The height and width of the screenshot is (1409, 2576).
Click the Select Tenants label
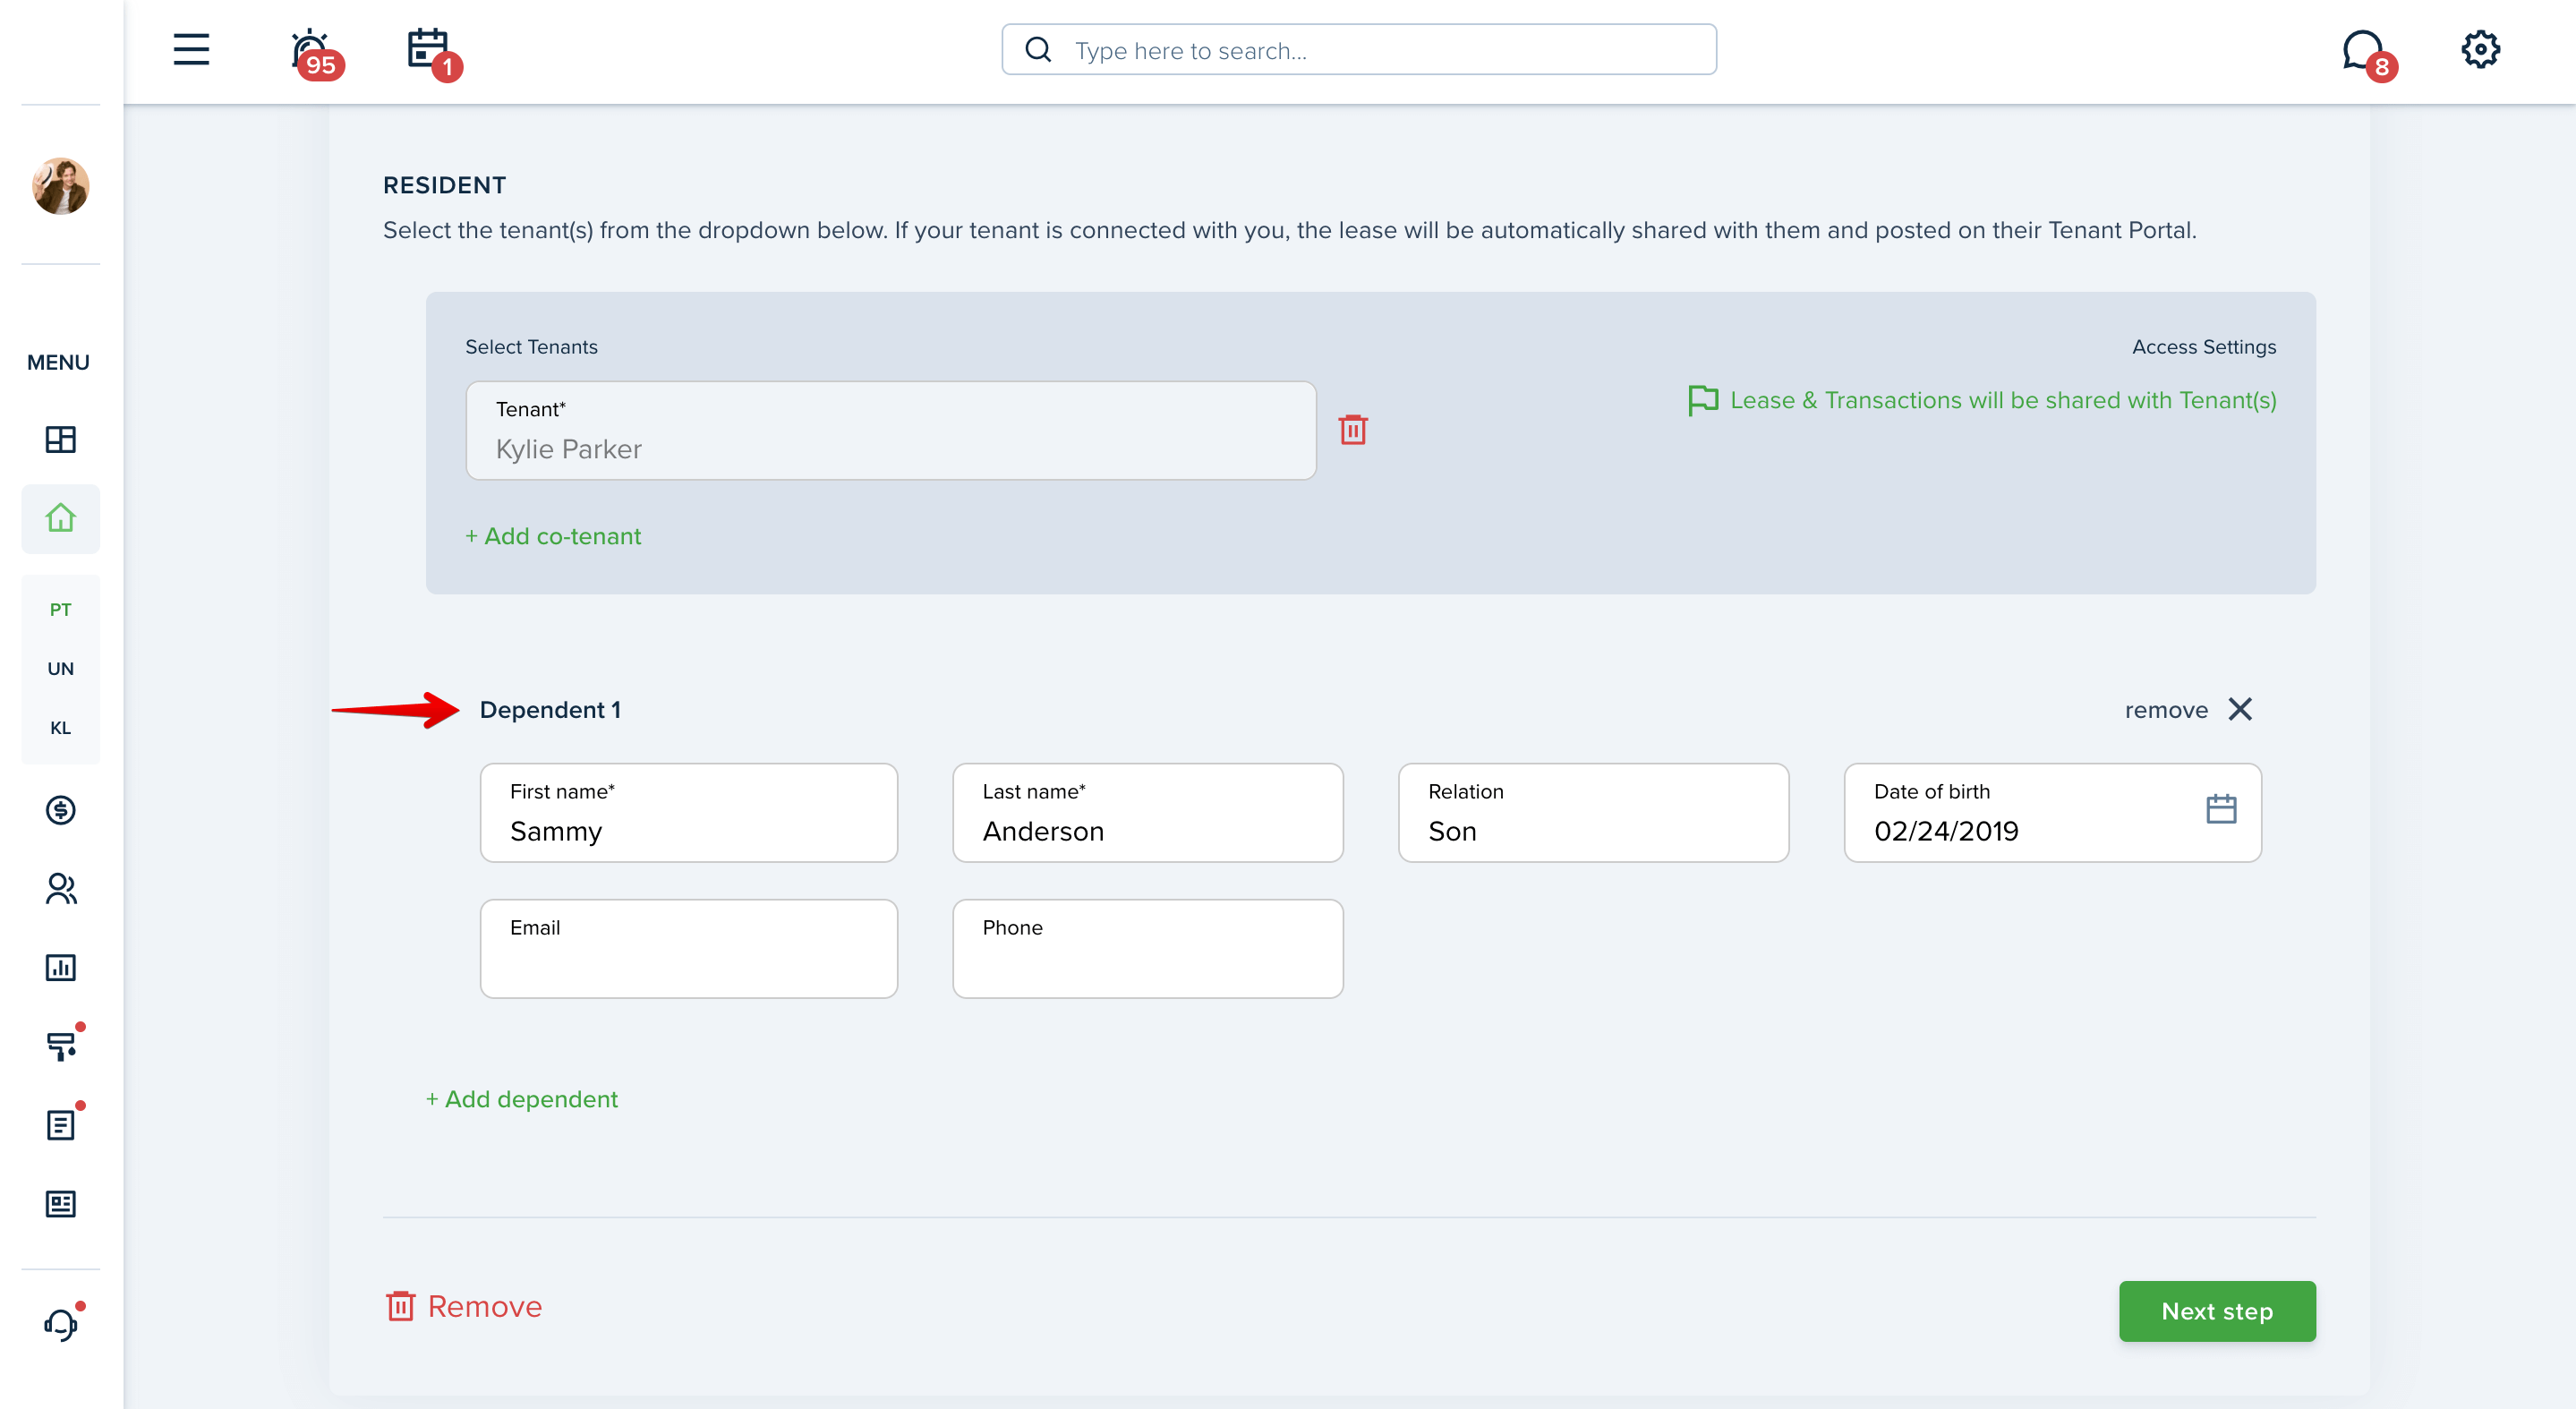[x=531, y=346]
